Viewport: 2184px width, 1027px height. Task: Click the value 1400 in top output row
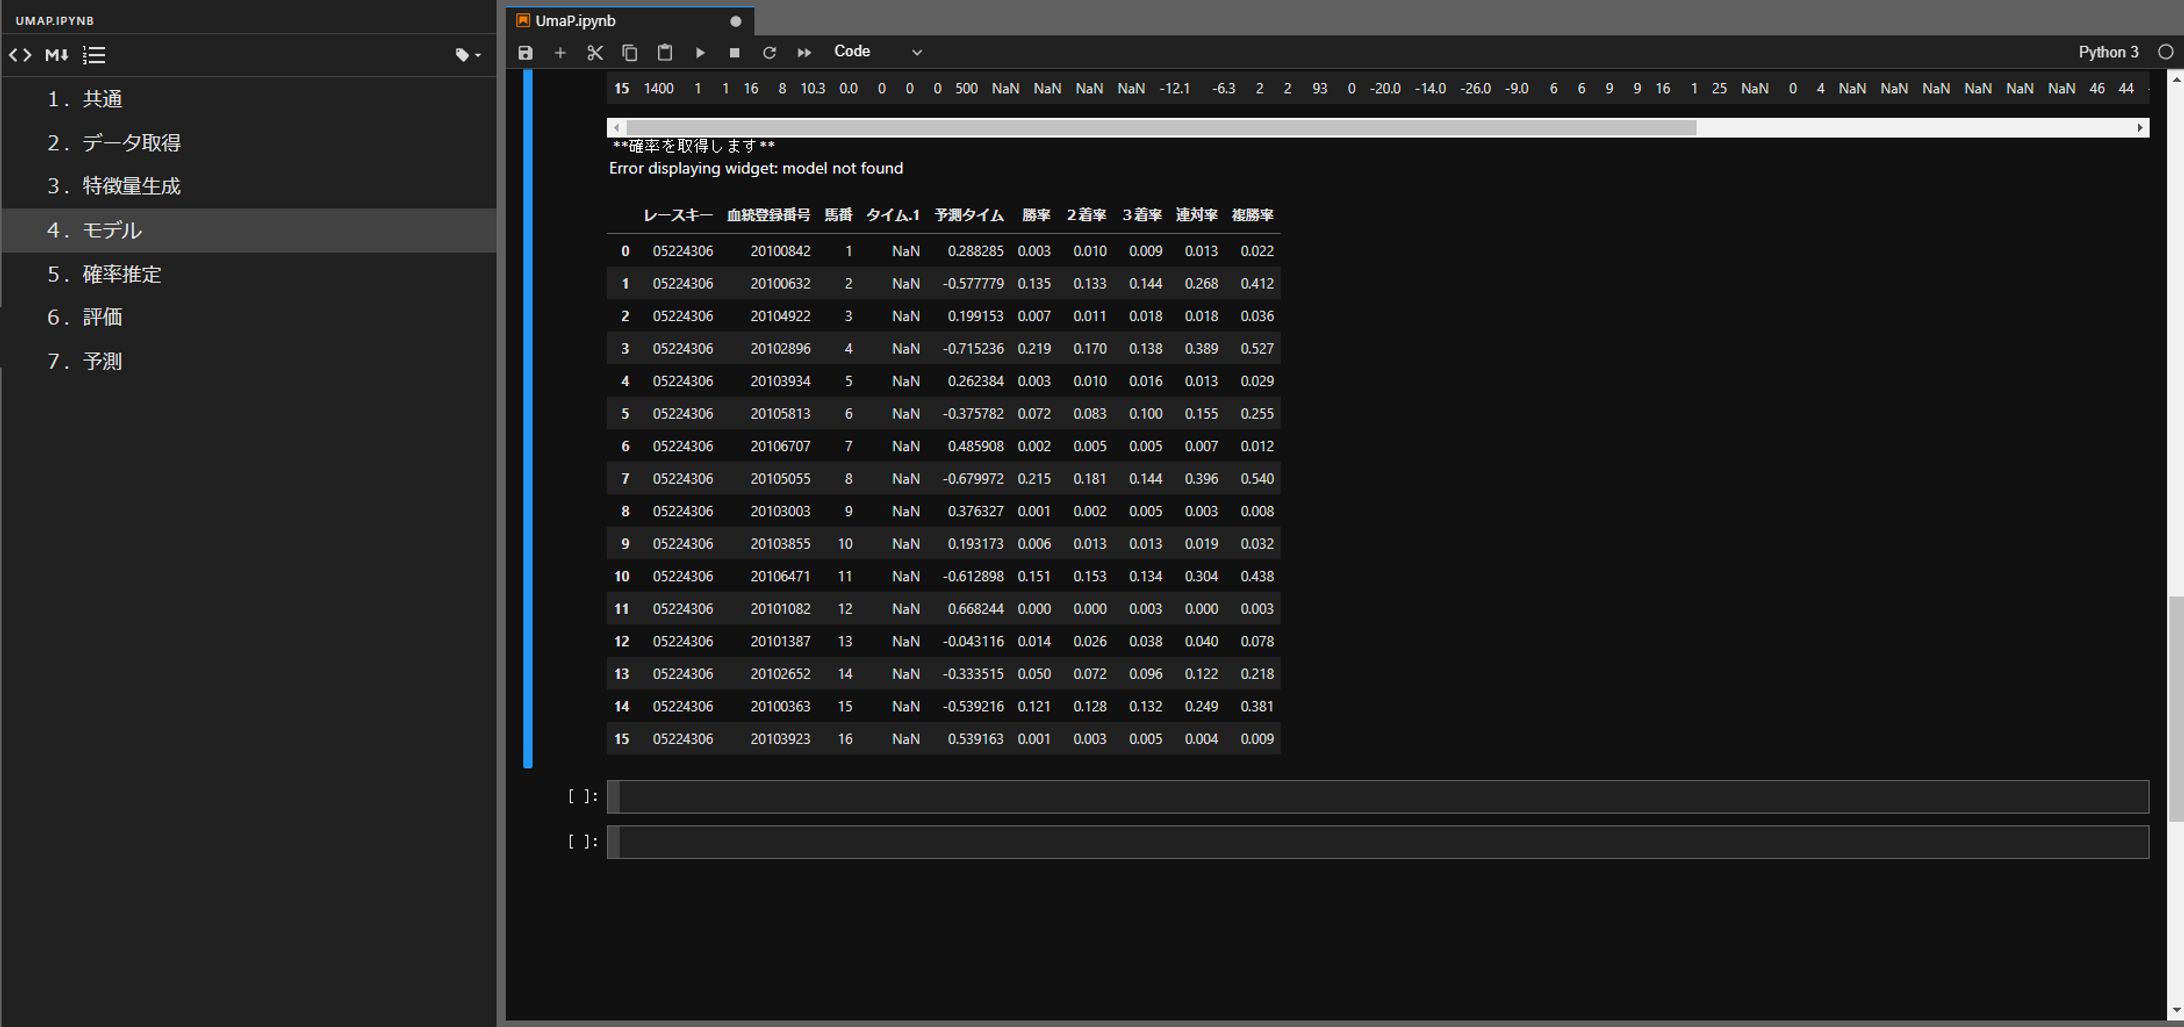[x=658, y=89]
